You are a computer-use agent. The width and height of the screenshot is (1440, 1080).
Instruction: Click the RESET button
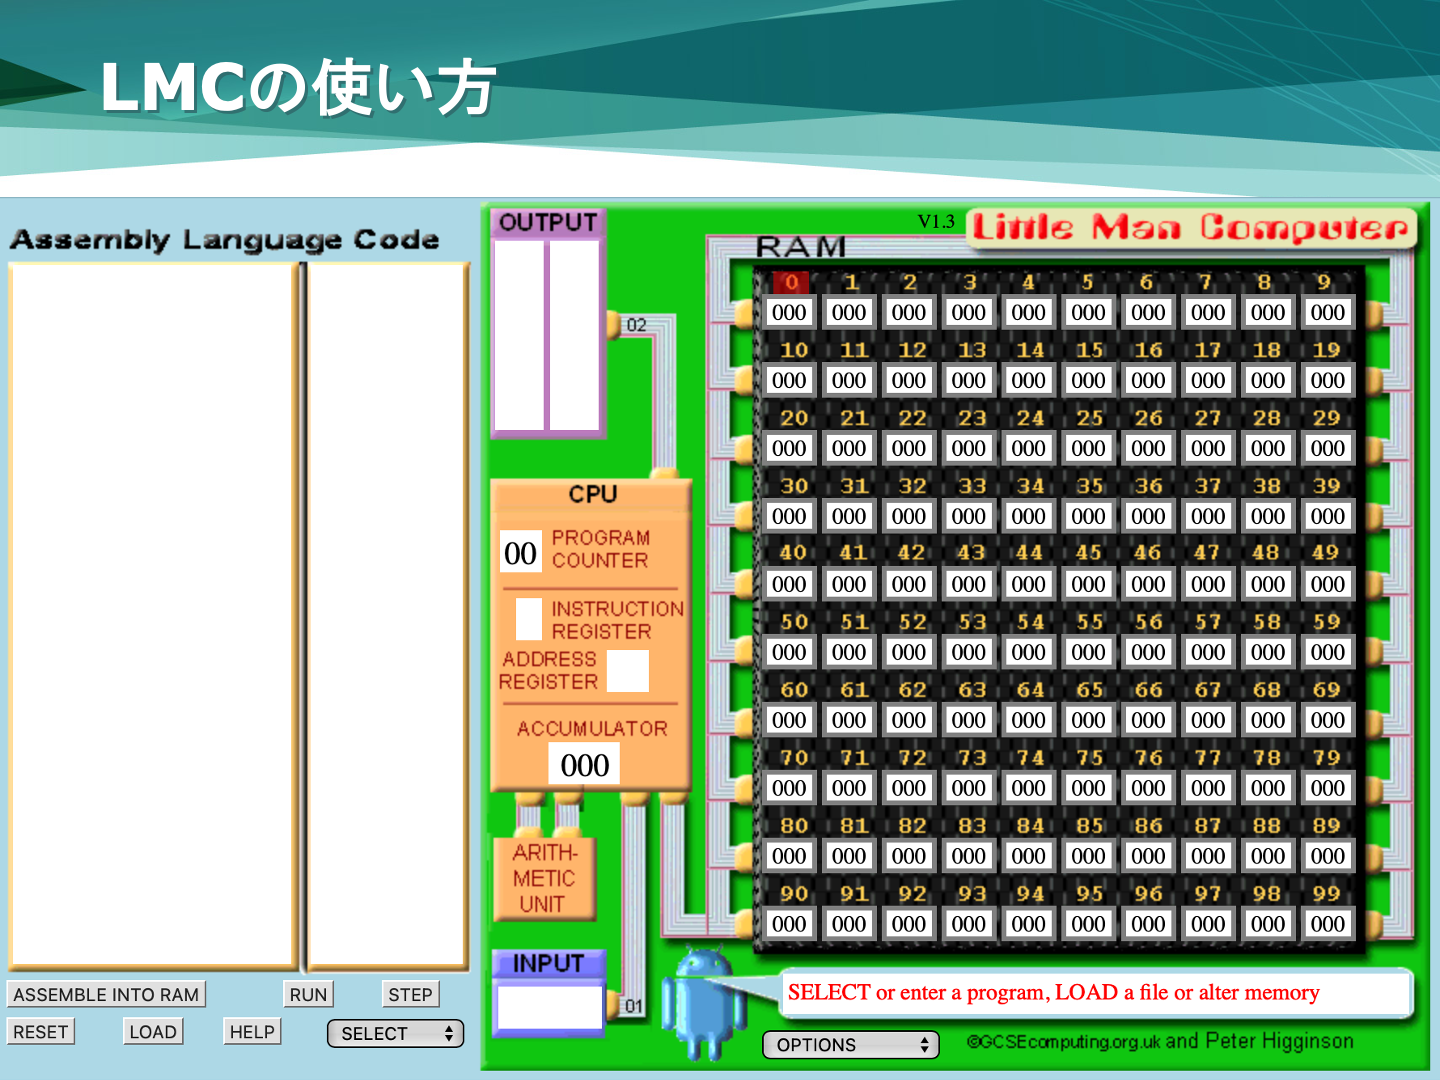(x=41, y=1032)
